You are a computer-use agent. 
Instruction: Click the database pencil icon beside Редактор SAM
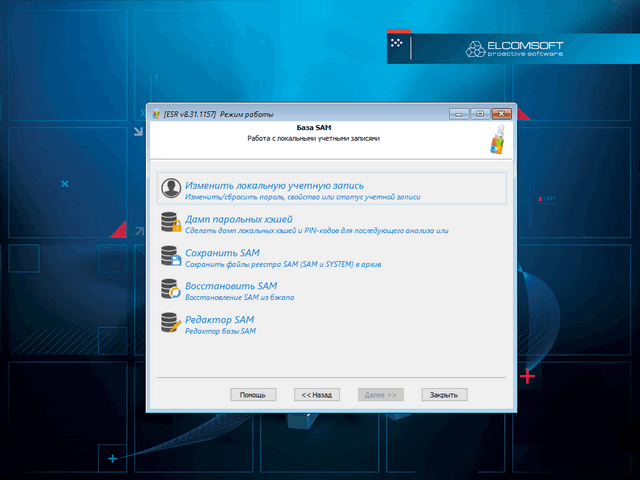pos(172,324)
